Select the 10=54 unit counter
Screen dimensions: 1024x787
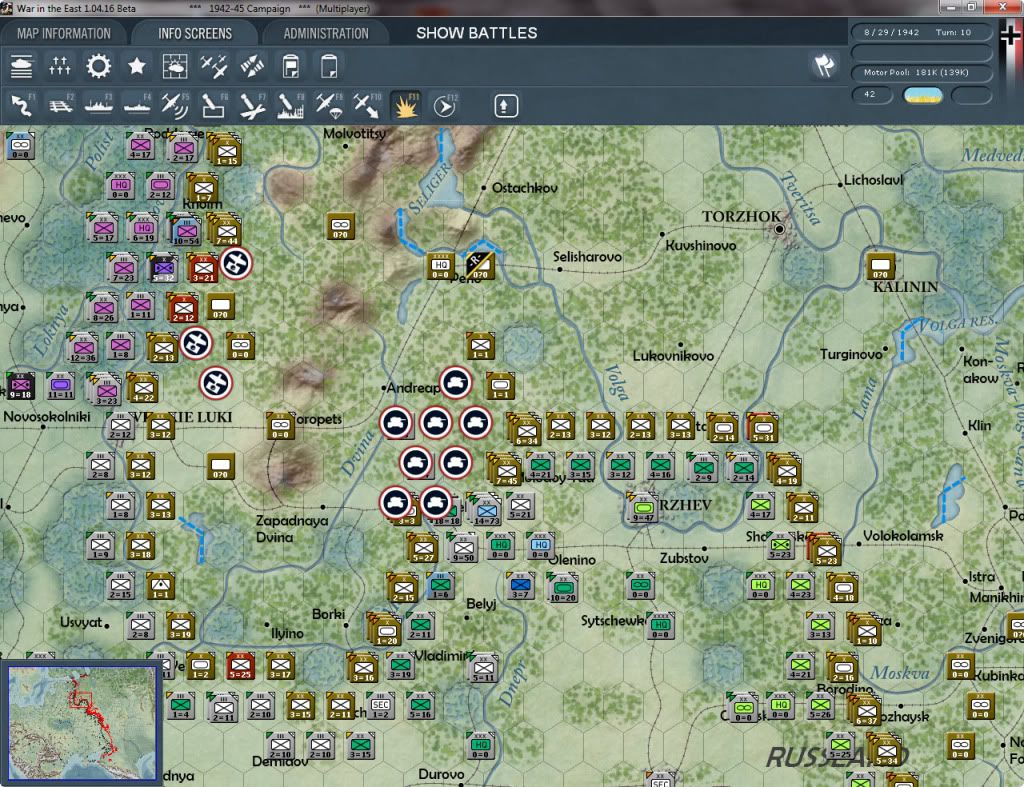[185, 232]
